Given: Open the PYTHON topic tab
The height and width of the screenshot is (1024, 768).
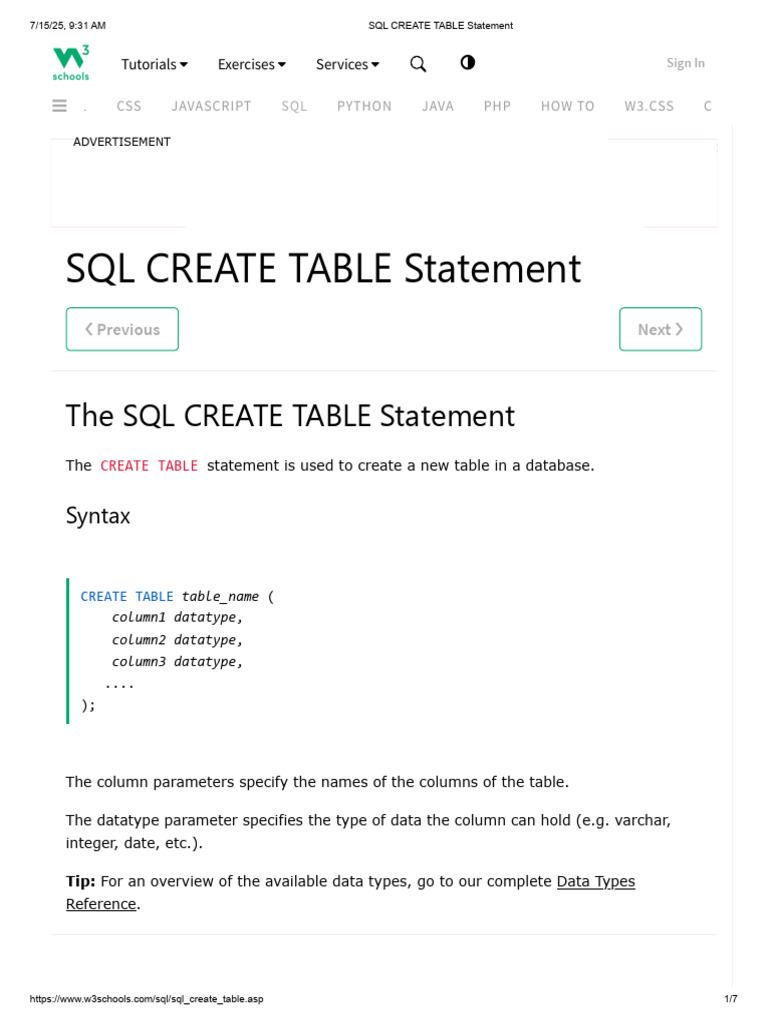Looking at the screenshot, I should [x=364, y=106].
